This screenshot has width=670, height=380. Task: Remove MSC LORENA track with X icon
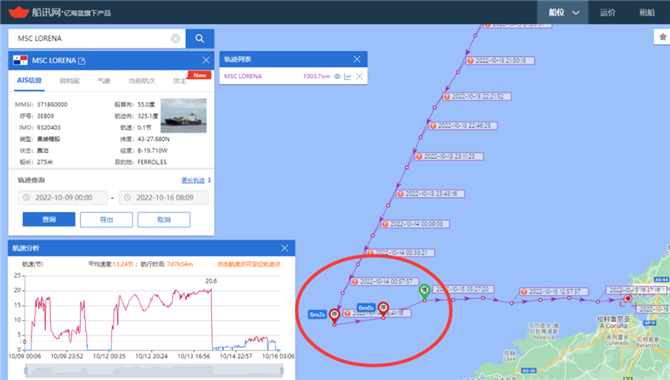(x=359, y=77)
